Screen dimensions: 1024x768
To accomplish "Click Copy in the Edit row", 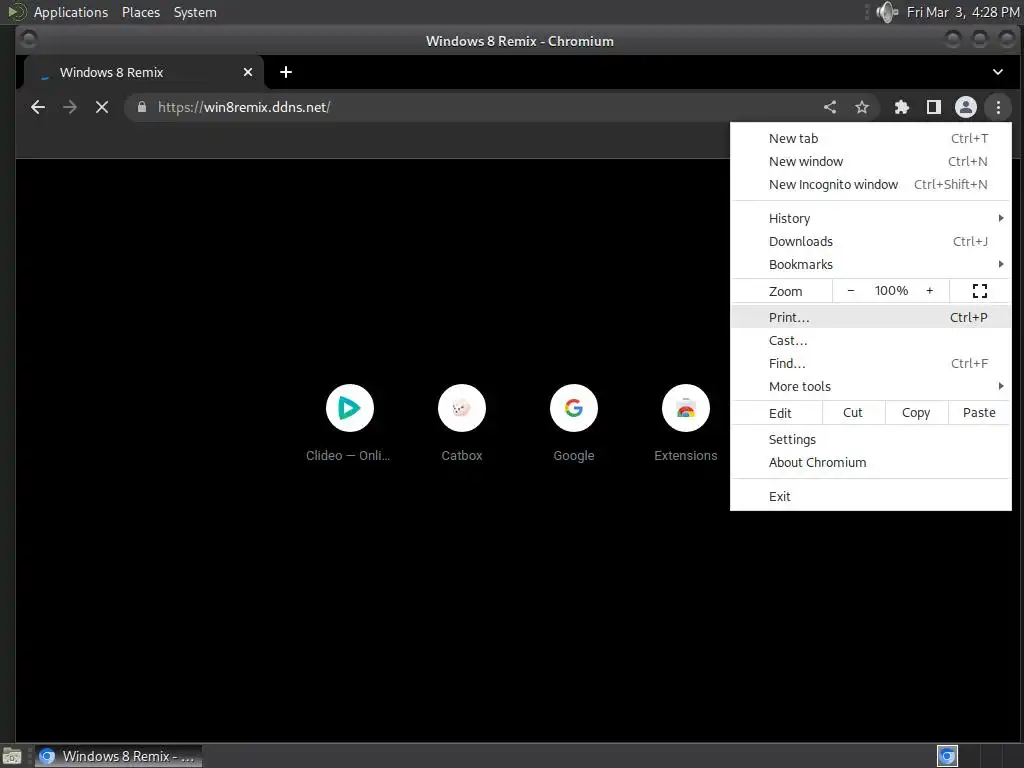I will click(x=916, y=413).
